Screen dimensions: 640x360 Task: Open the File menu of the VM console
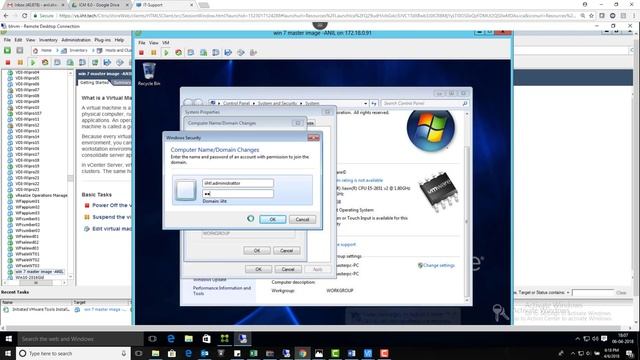(141, 42)
